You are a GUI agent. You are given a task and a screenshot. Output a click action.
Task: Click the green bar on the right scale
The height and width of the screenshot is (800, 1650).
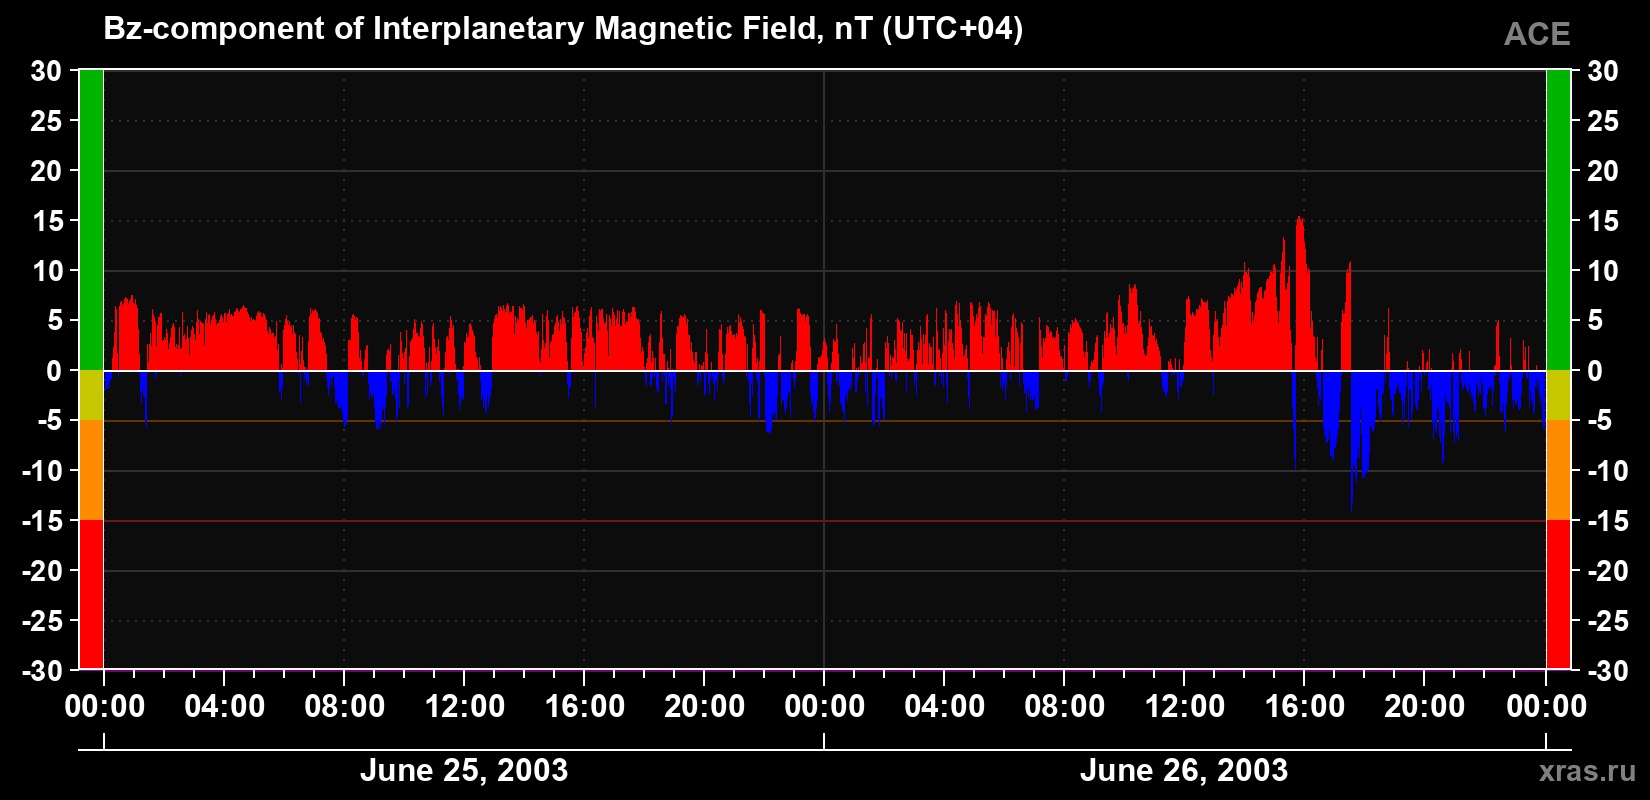[1558, 220]
